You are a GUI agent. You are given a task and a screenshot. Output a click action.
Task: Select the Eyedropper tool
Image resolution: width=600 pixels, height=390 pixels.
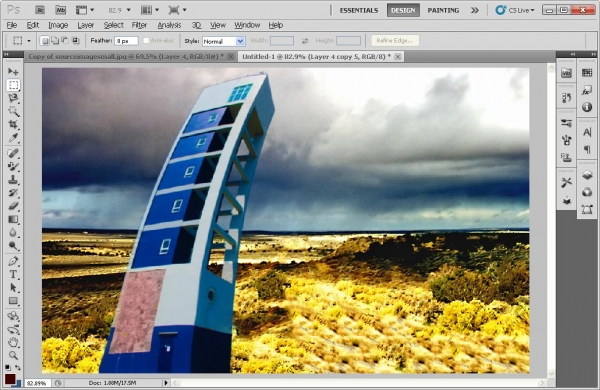(13, 137)
